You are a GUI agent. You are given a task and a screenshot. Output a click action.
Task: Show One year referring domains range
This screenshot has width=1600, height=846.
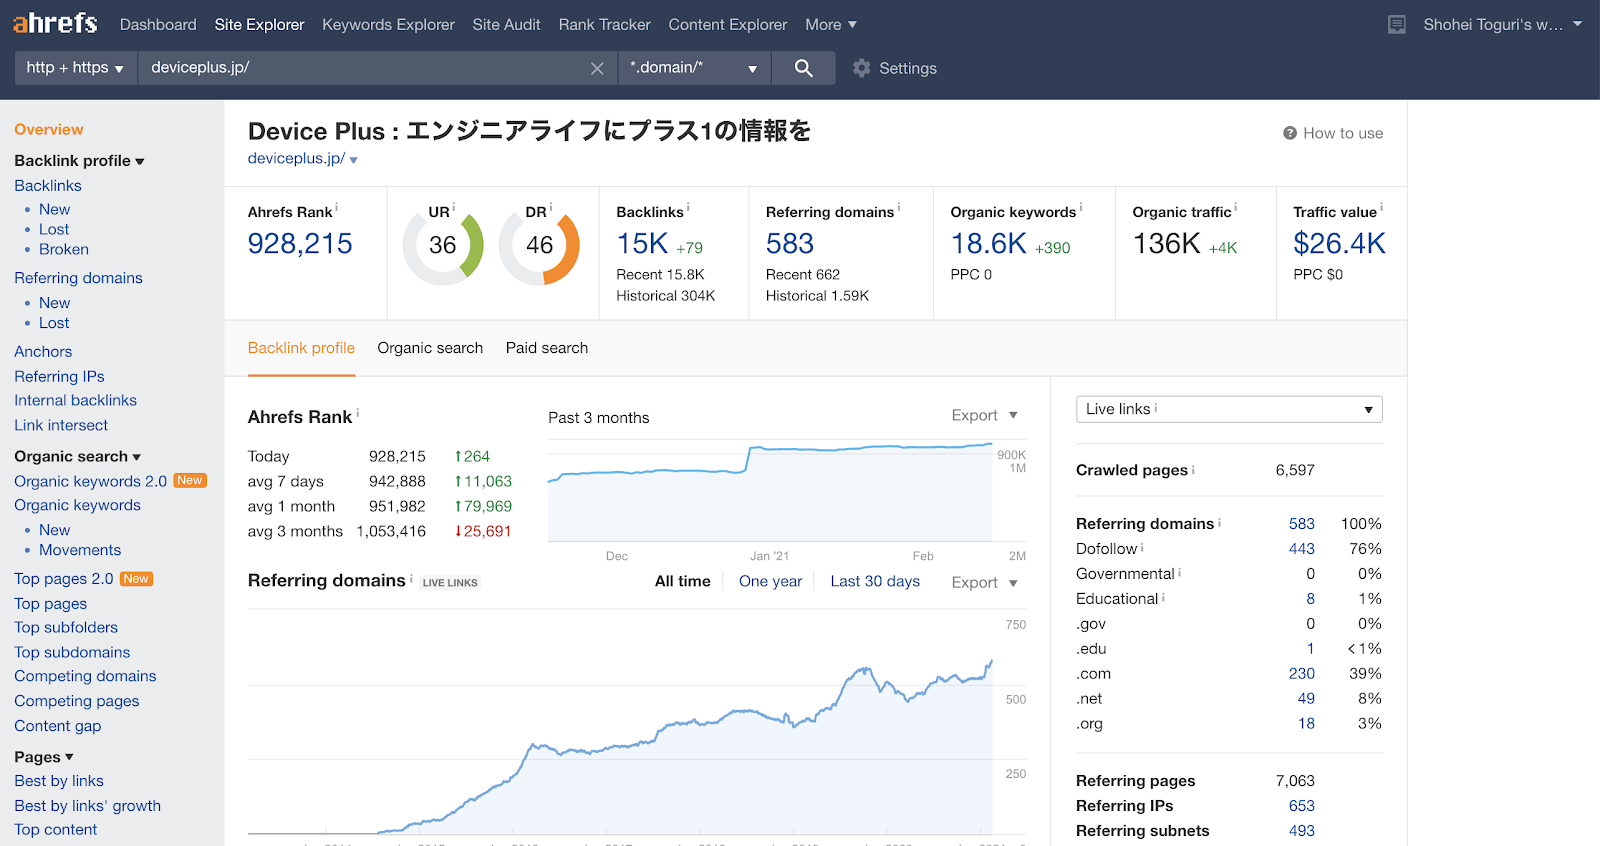[770, 581]
